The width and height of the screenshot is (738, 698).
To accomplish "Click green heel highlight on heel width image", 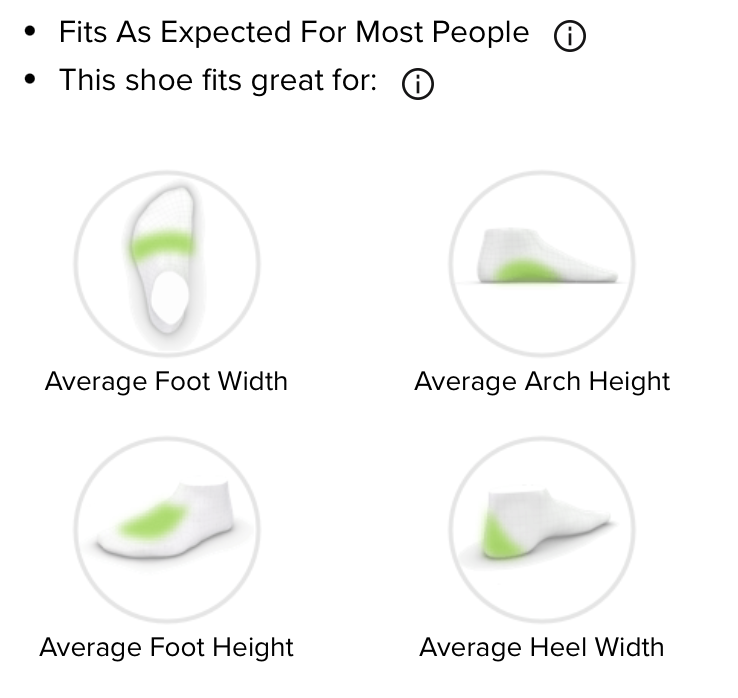I will click(x=500, y=537).
